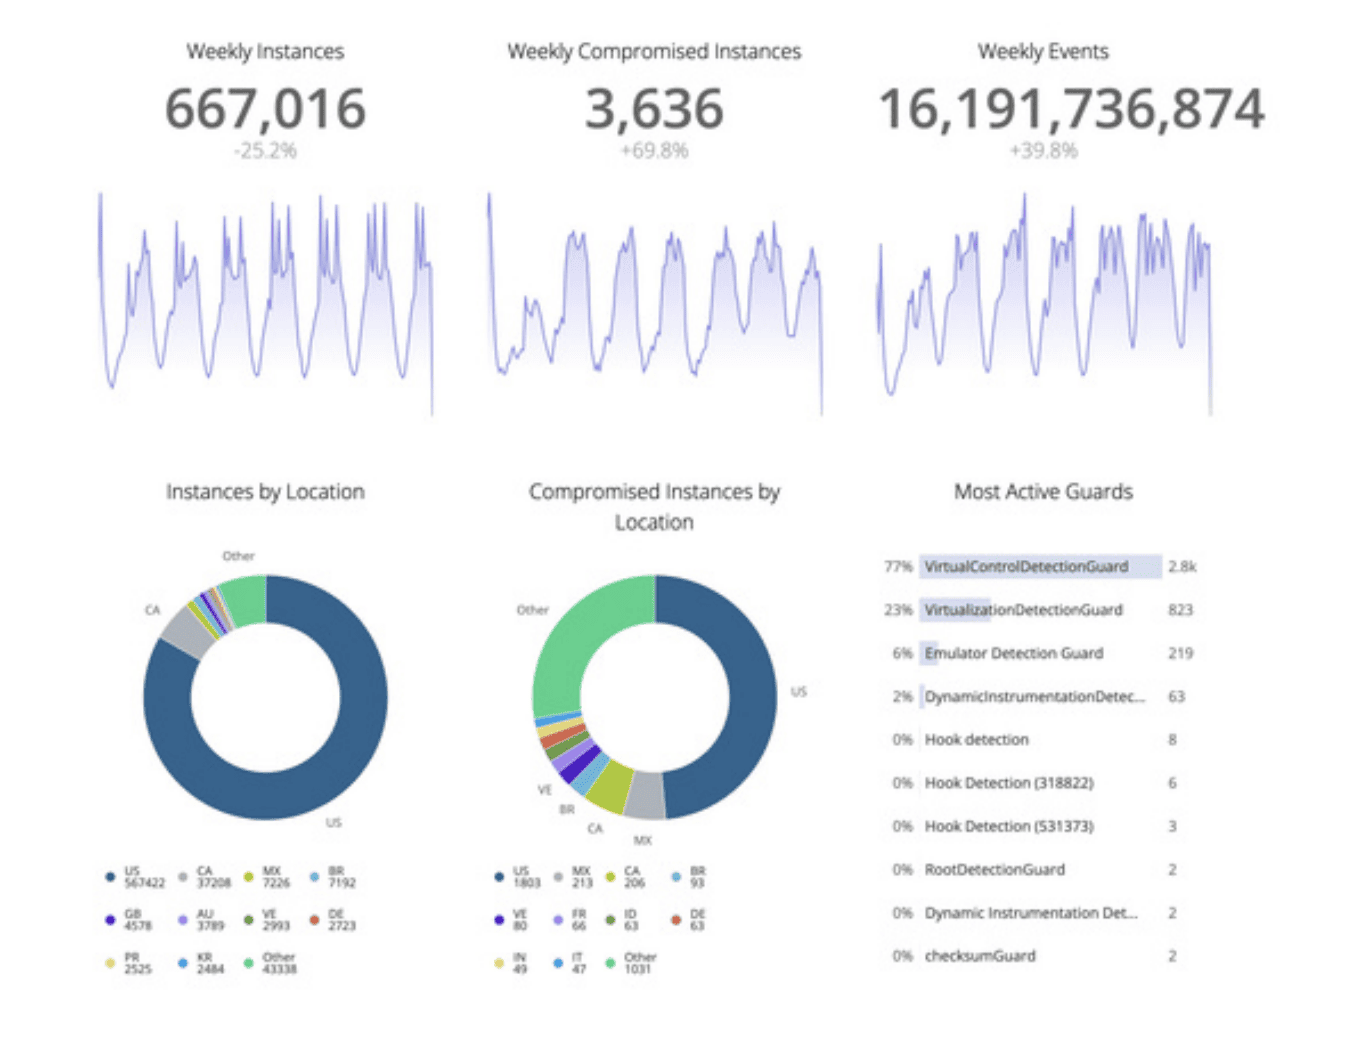The image size is (1348, 1041).
Task: Click the IT 47 legend swatch
Action: pos(559,963)
